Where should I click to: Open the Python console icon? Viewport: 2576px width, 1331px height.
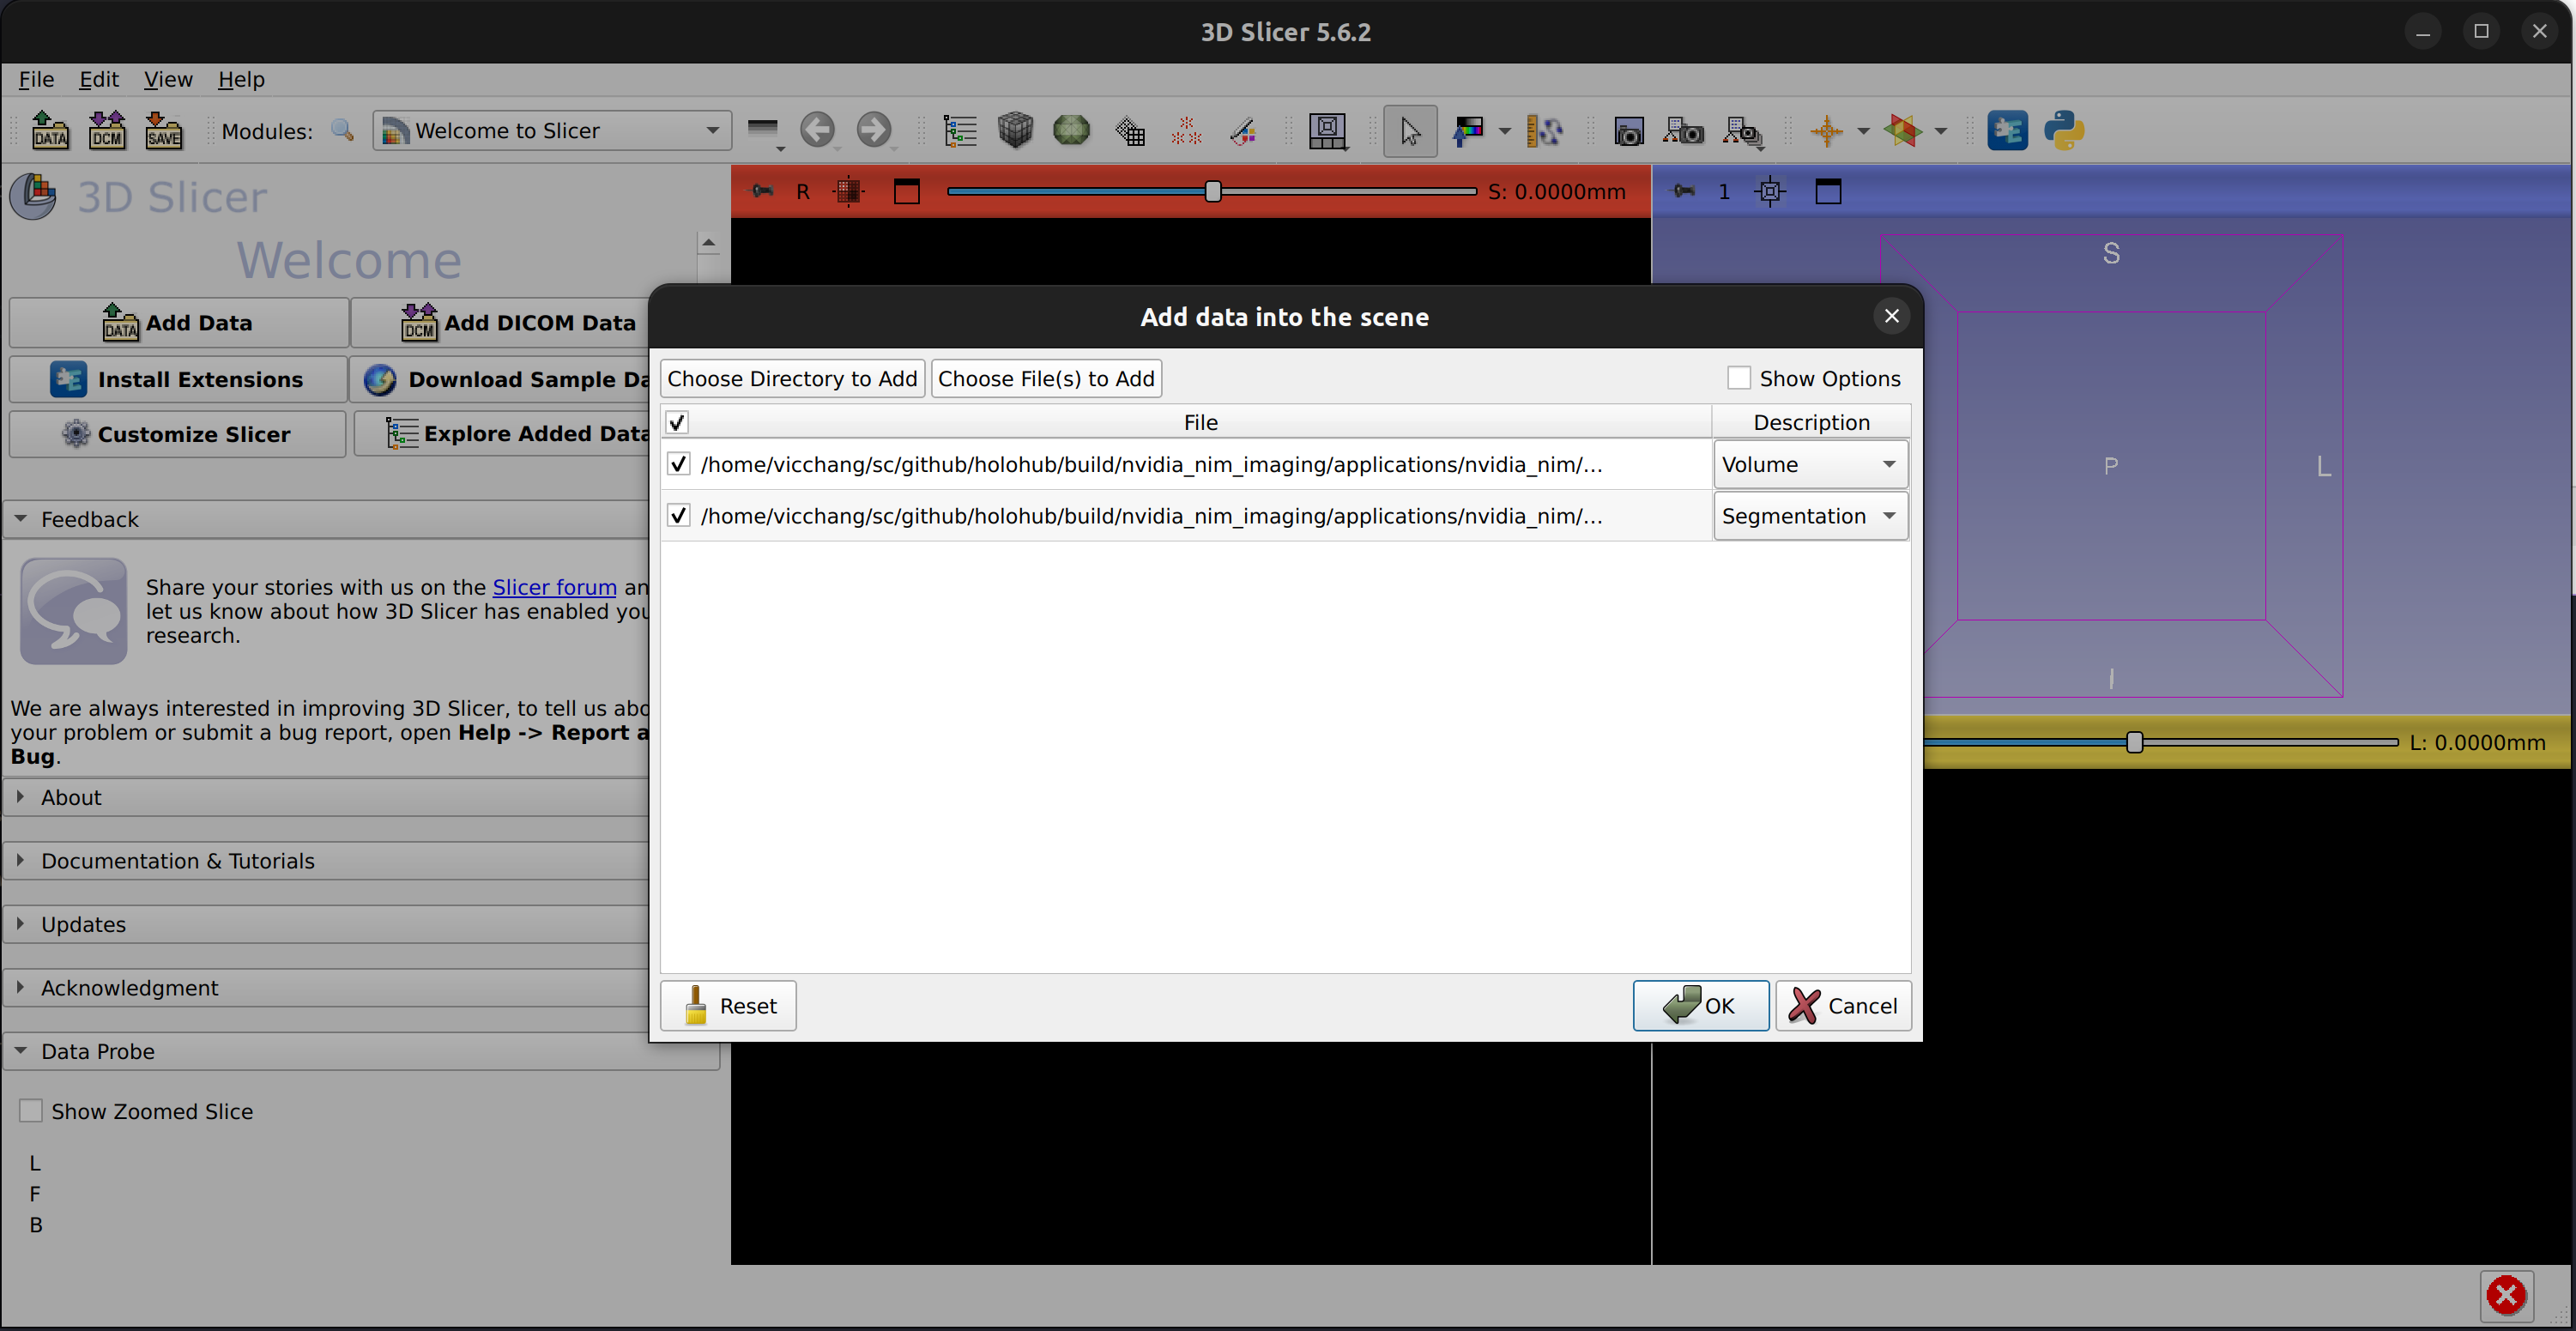tap(2063, 131)
